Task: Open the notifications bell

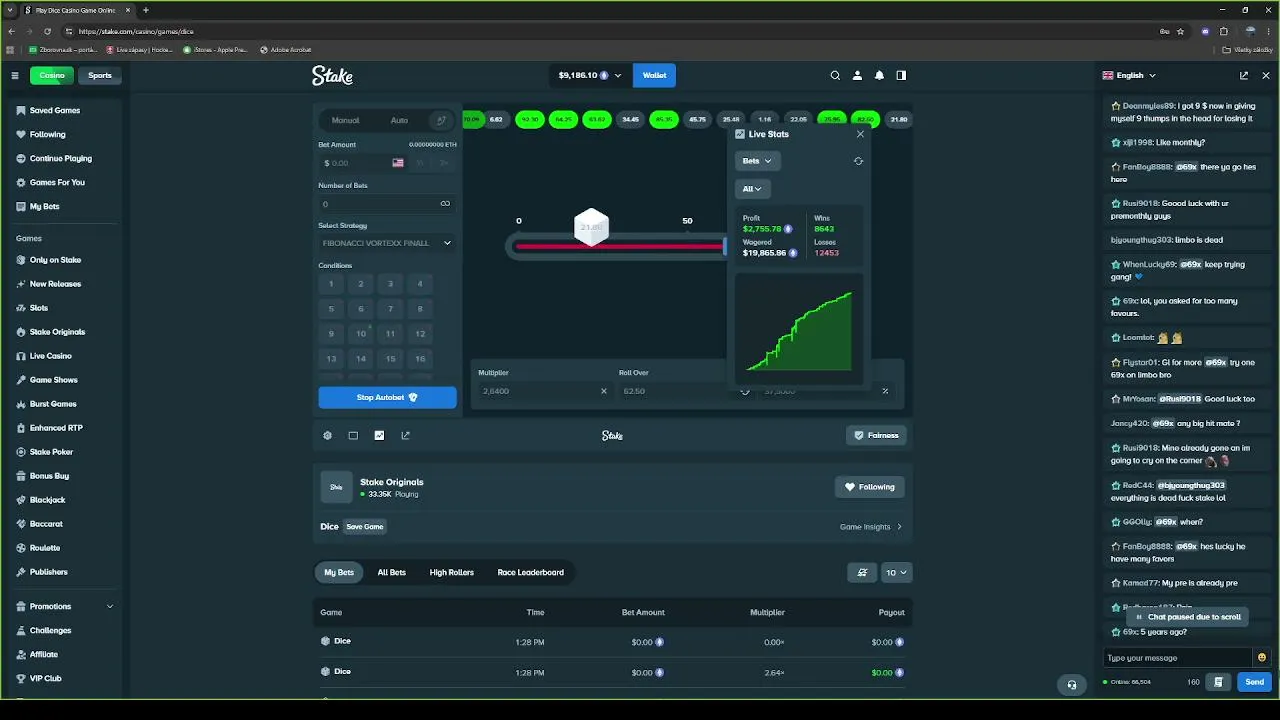Action: pos(879,75)
